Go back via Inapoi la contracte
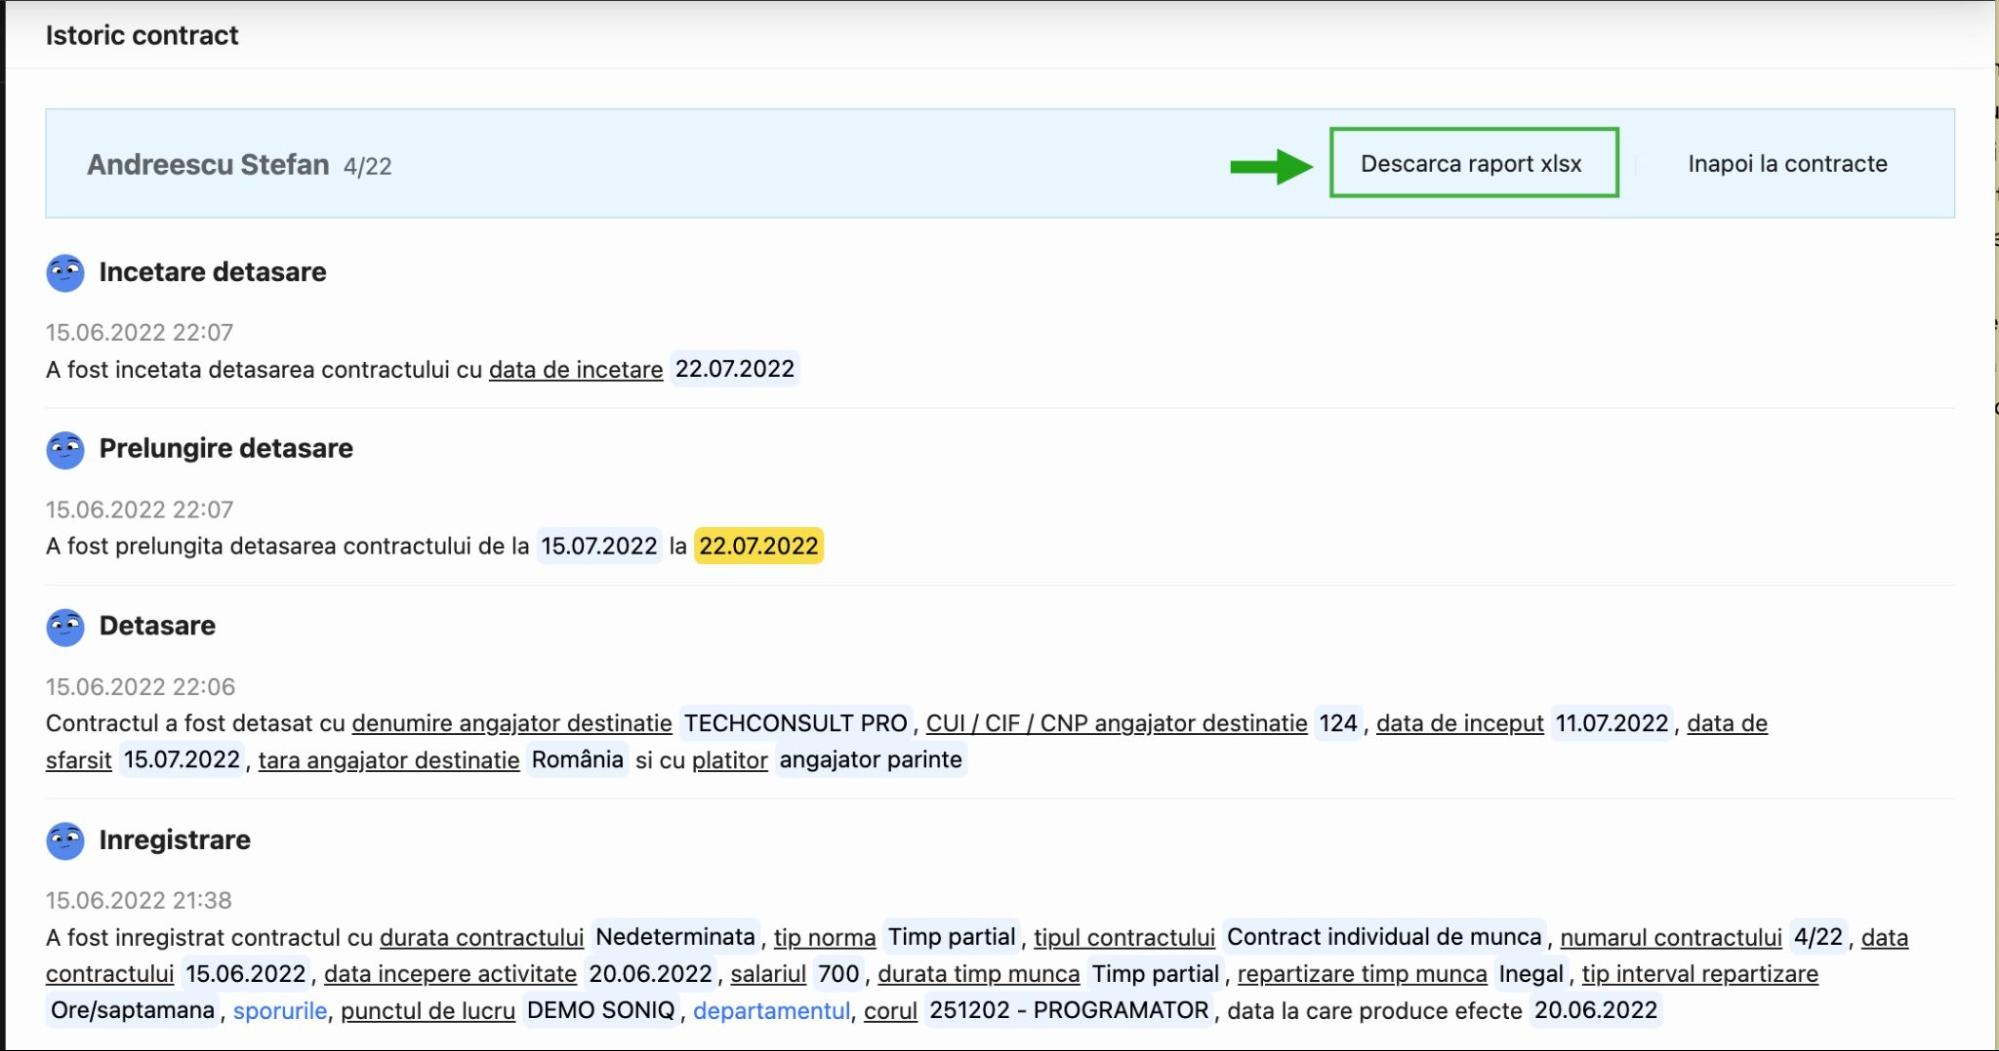The width and height of the screenshot is (1999, 1051). (x=1787, y=163)
